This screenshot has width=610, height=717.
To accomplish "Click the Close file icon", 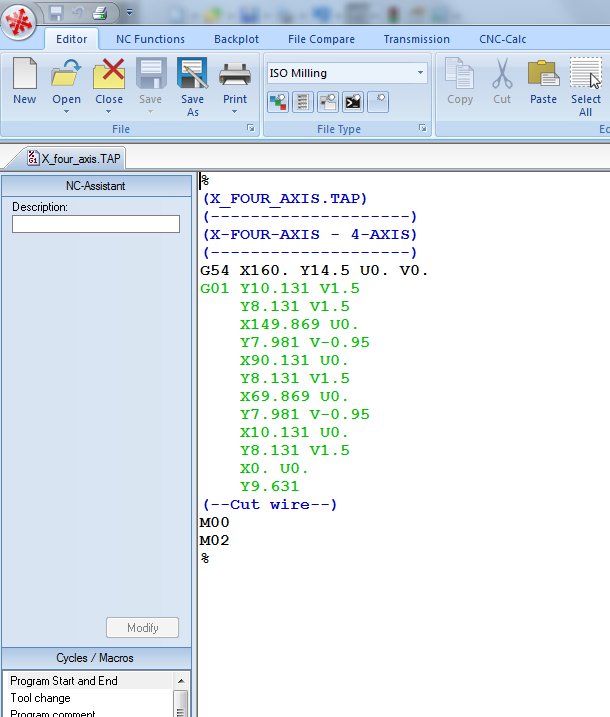I will tap(109, 74).
